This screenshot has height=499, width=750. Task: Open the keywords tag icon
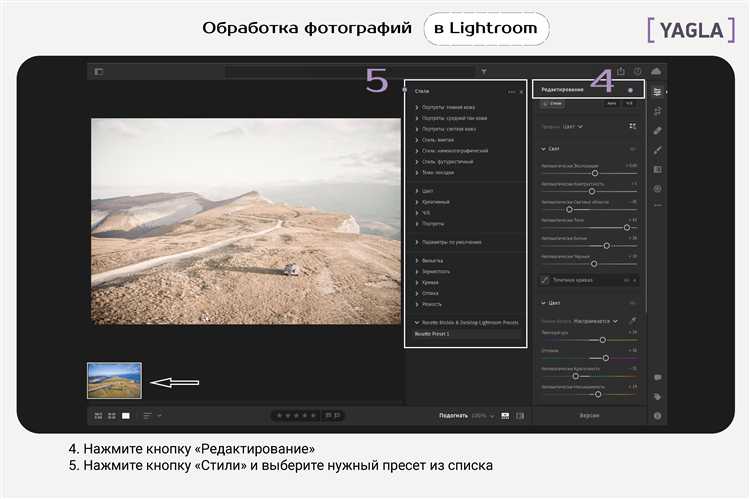(658, 397)
